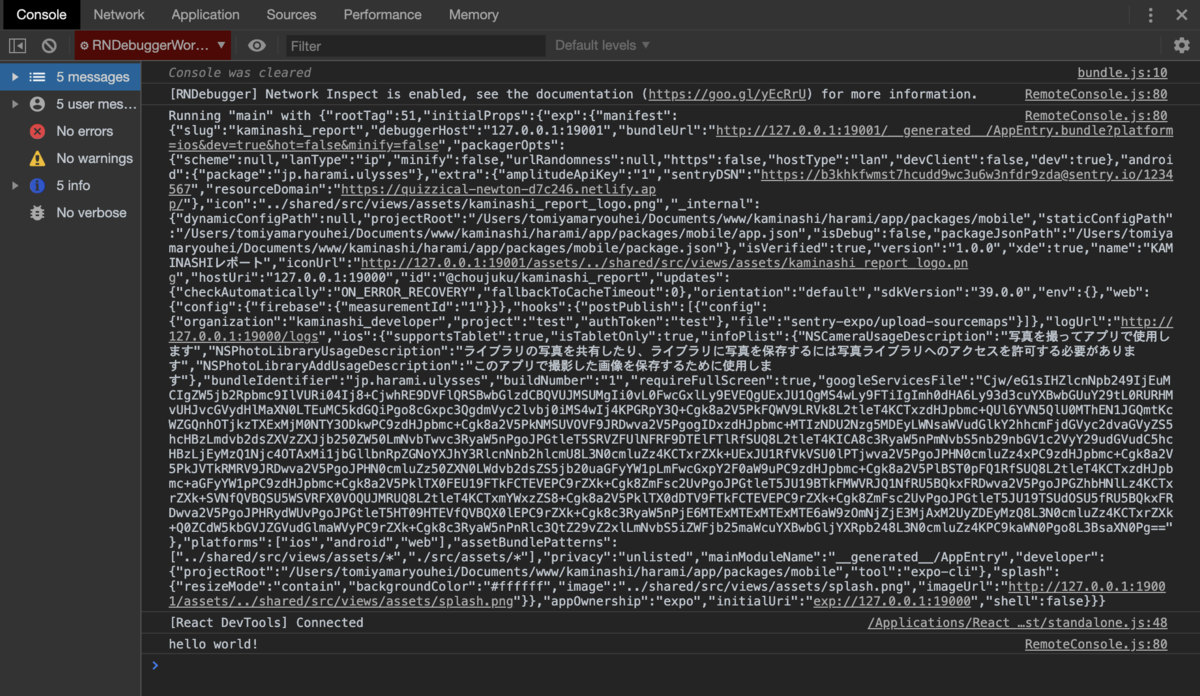This screenshot has width=1200, height=696.
Task: Click the yellow warning triangle icon
Action: click(x=37, y=158)
